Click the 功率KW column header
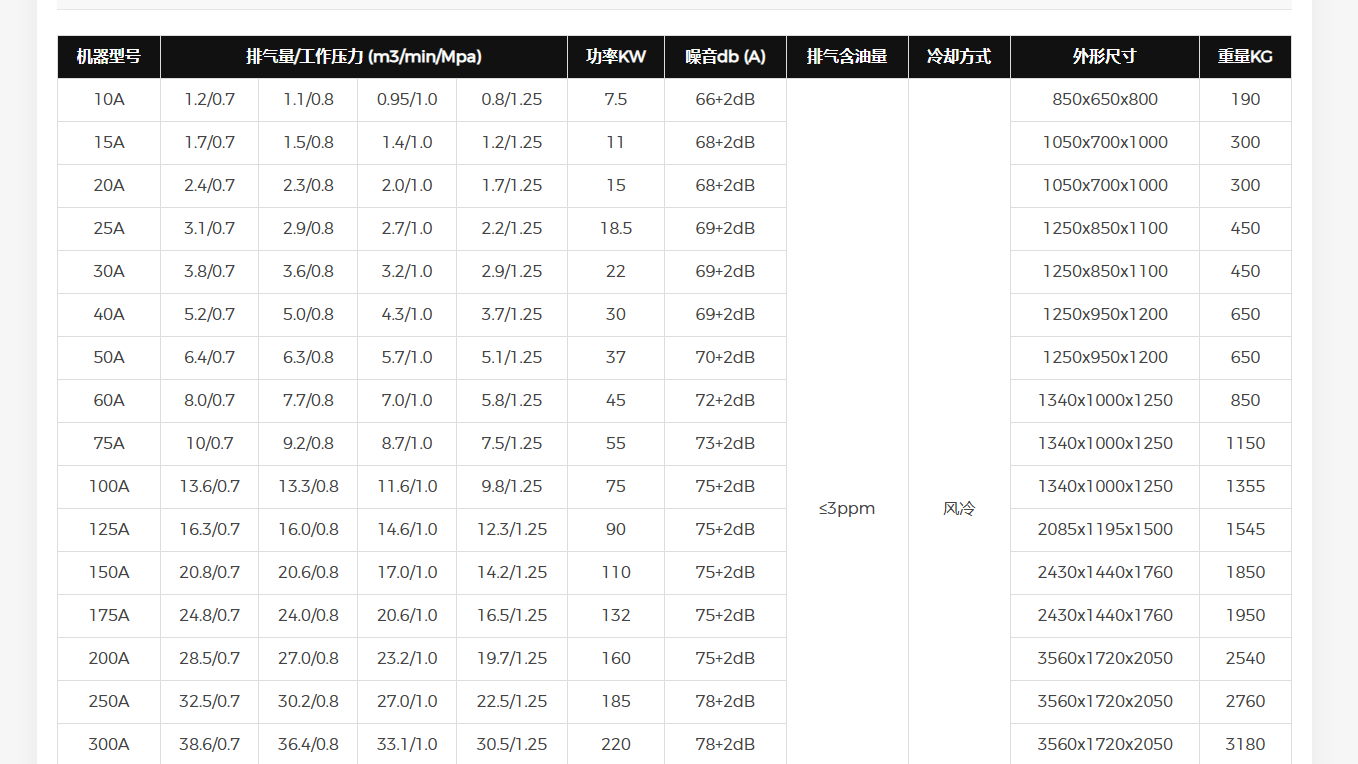Screen dimensions: 1358x764 (615, 57)
